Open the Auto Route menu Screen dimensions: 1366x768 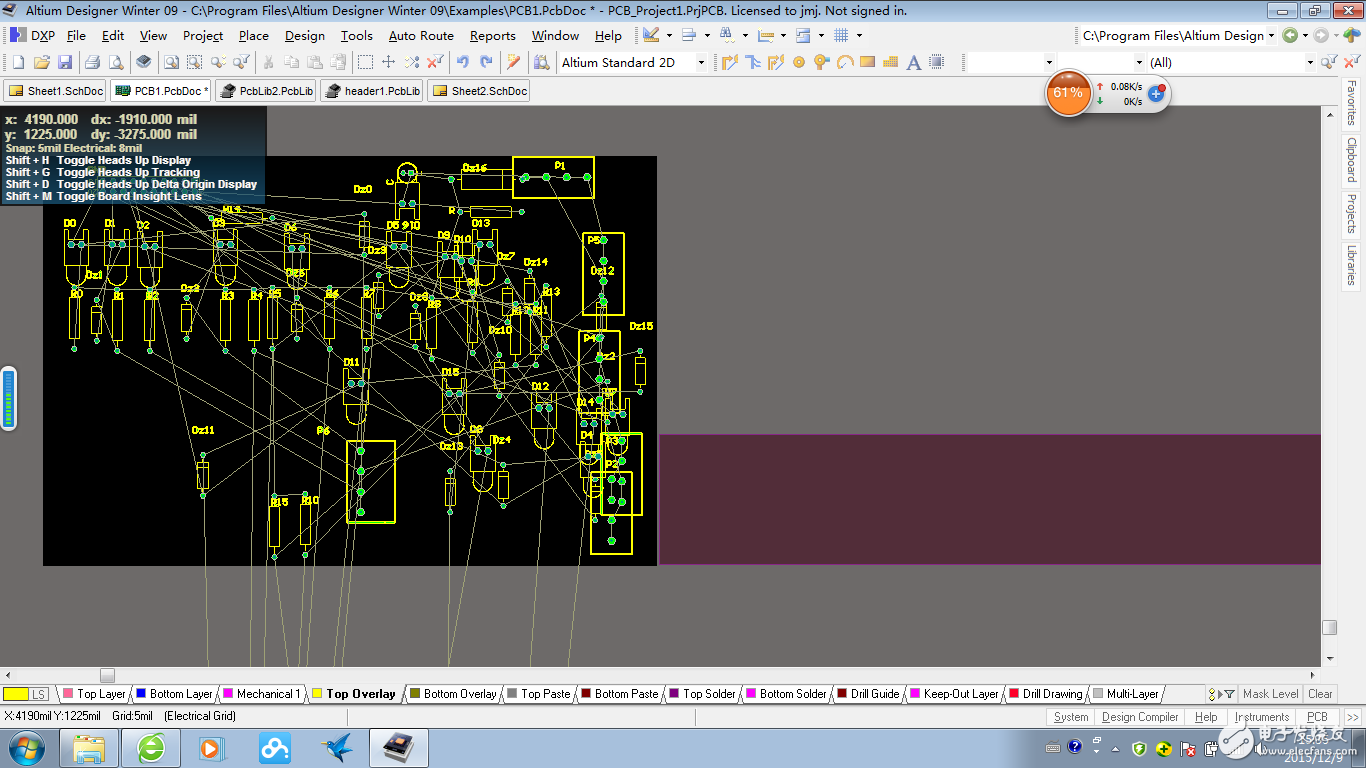pos(421,35)
